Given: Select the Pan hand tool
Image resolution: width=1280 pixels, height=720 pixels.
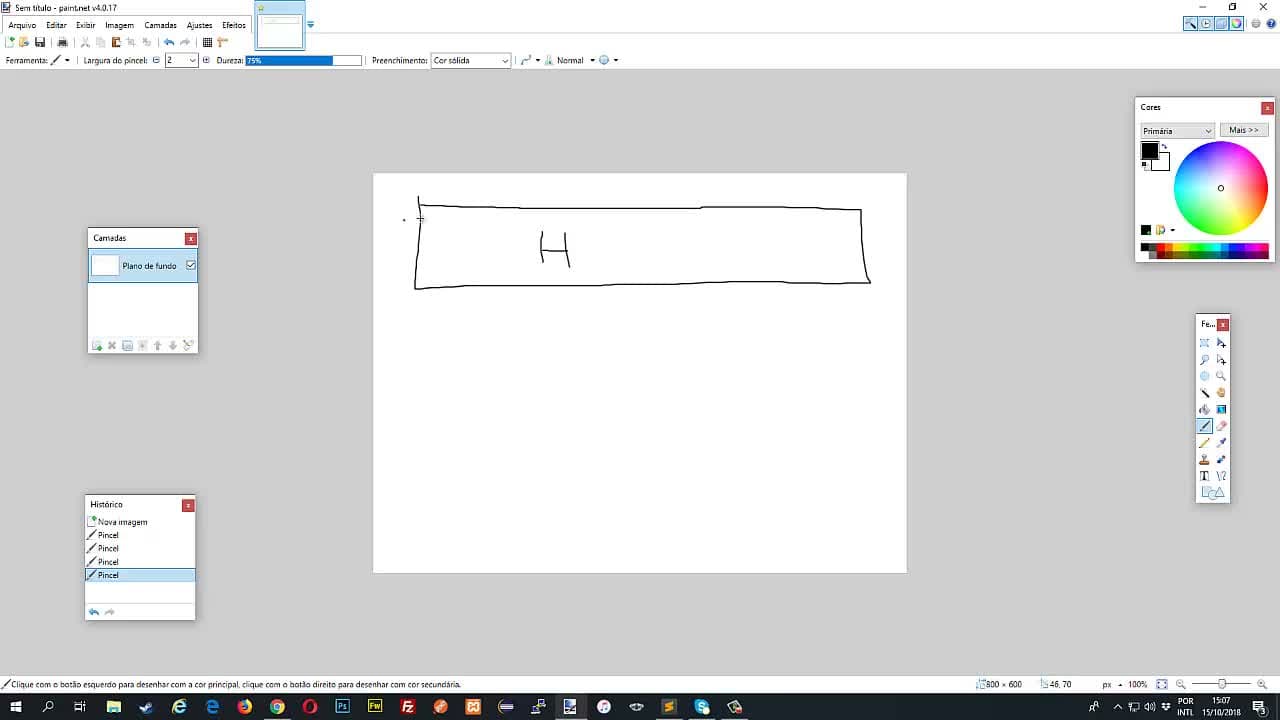Looking at the screenshot, I should point(1221,393).
